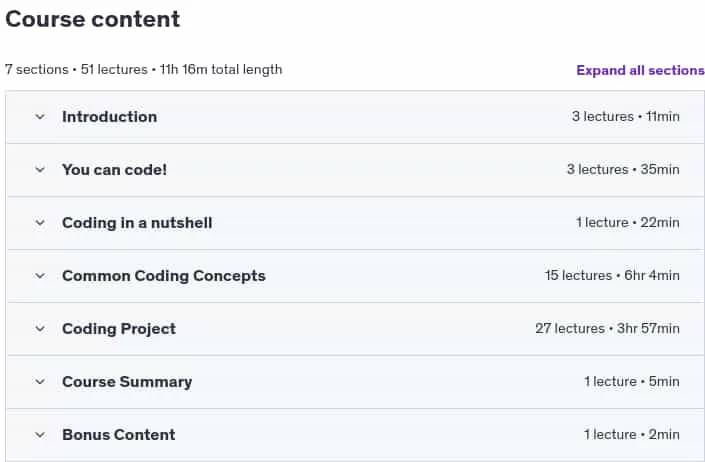This screenshot has height=462, width=705.
Task: Click the chevron next to Bonus Content
Action: tap(40, 435)
